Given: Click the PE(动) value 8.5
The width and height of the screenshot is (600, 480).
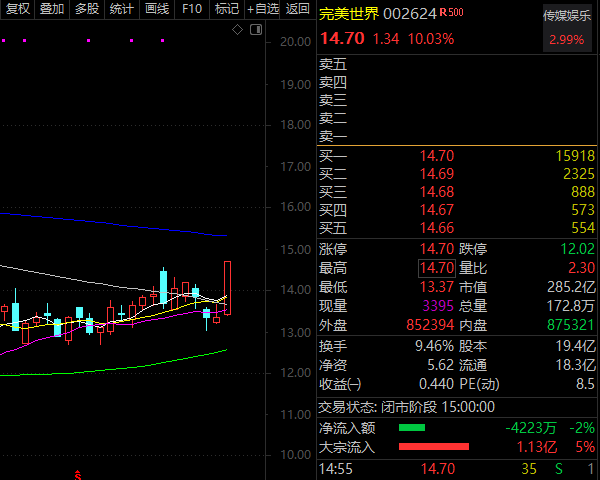Looking at the screenshot, I should [x=586, y=384].
